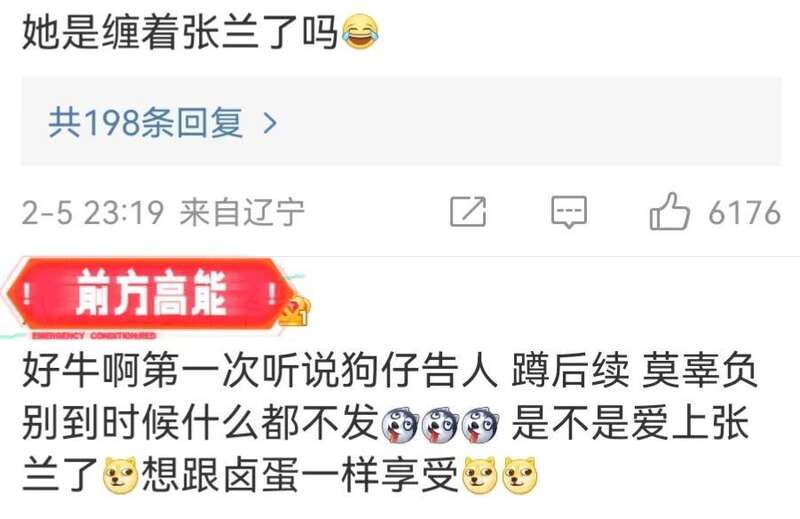
Task: Open the comment reply icon
Action: [569, 212]
